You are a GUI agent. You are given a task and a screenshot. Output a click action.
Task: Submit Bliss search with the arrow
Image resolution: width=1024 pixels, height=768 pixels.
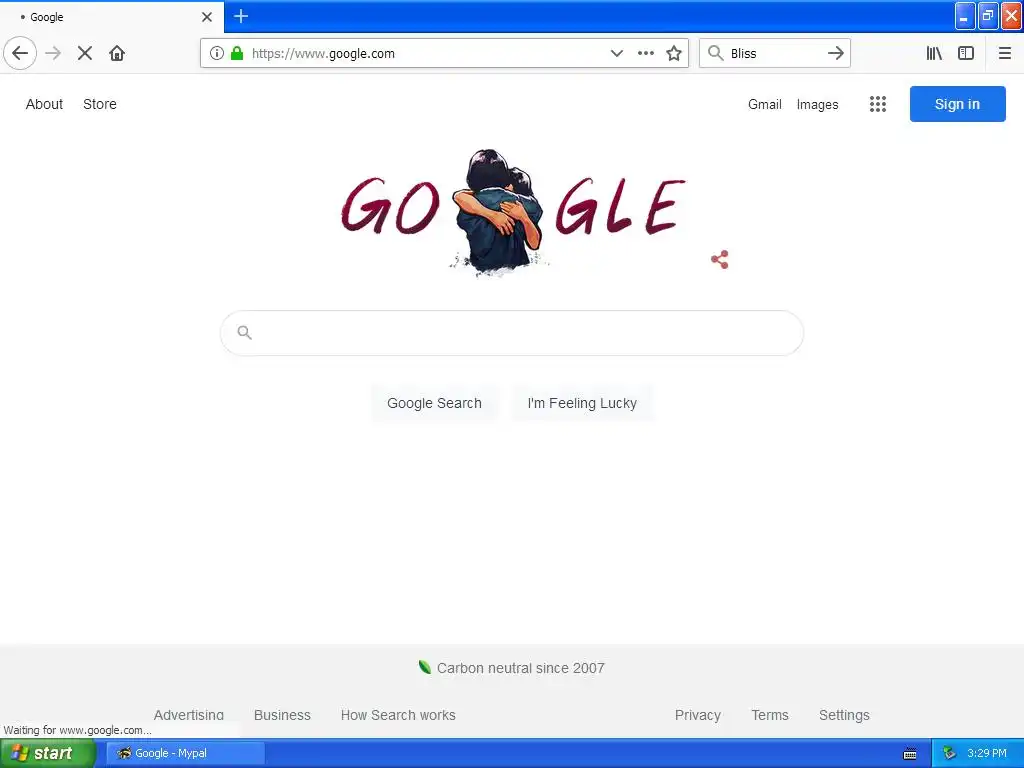[835, 54]
